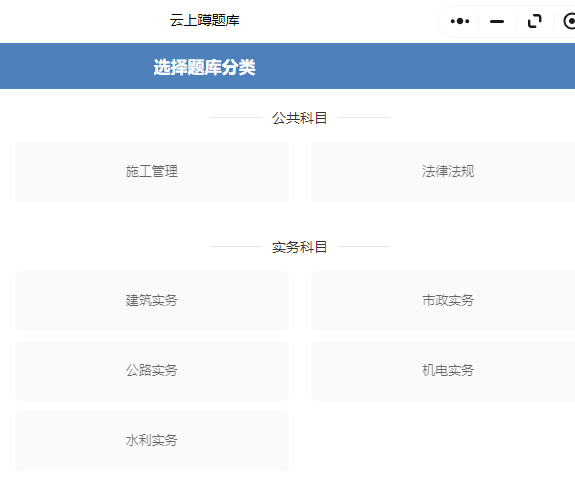
Task: Open the 法律法规 category
Action: (443, 172)
